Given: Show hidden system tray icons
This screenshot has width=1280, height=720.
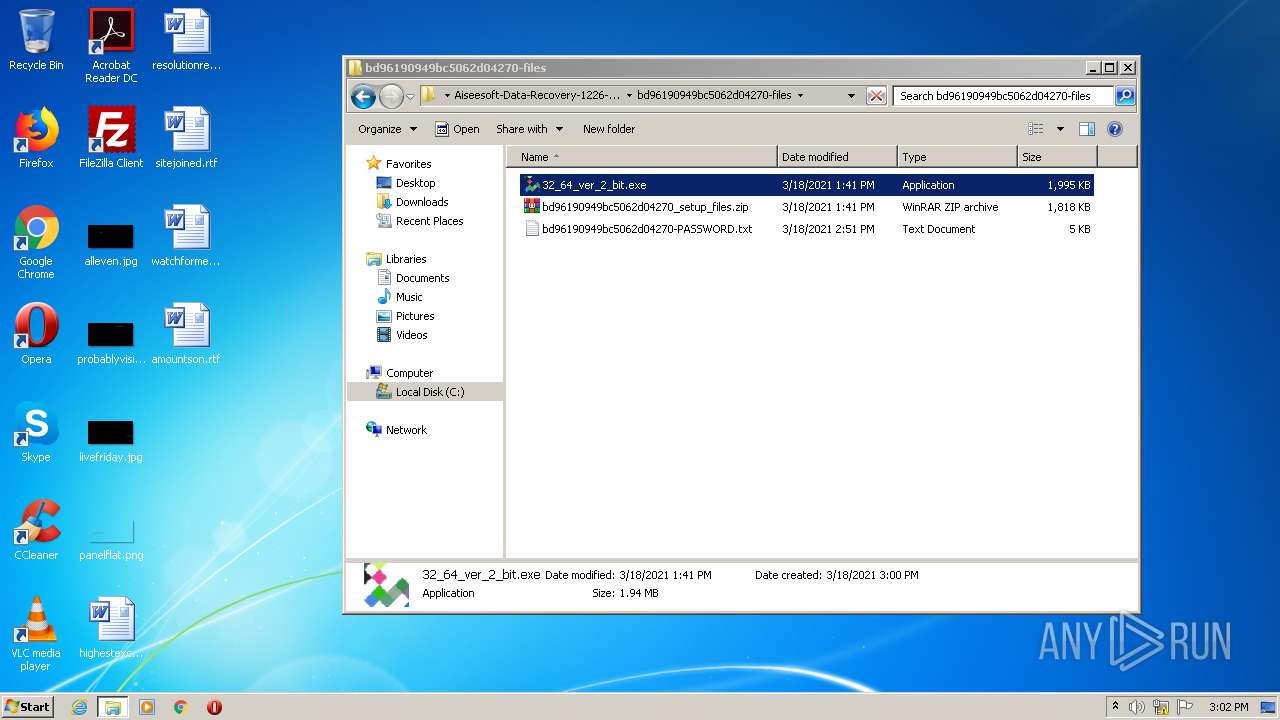Looking at the screenshot, I should [x=1115, y=707].
